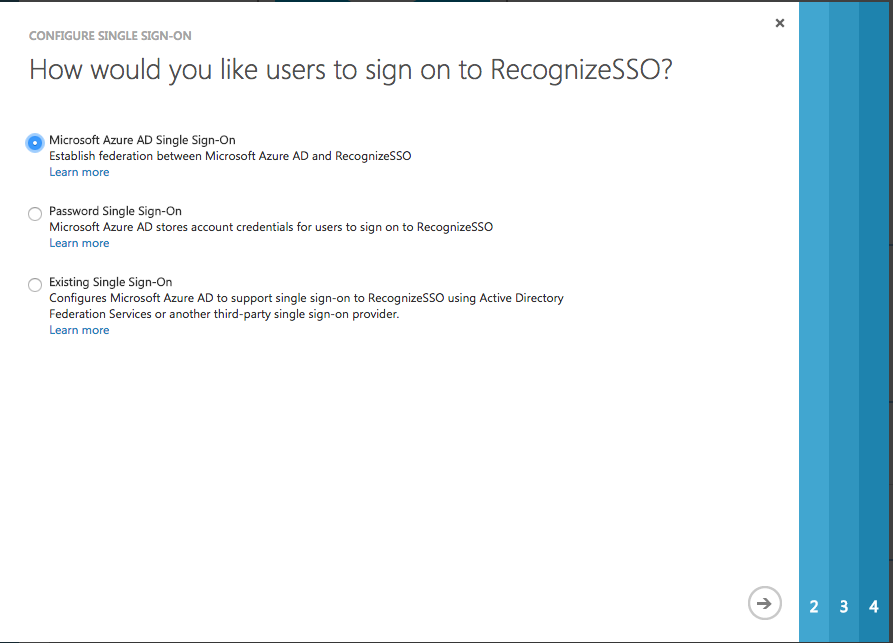The width and height of the screenshot is (893, 643).
Task: Click the Existing Single Sign-On label text
Action: point(110,282)
